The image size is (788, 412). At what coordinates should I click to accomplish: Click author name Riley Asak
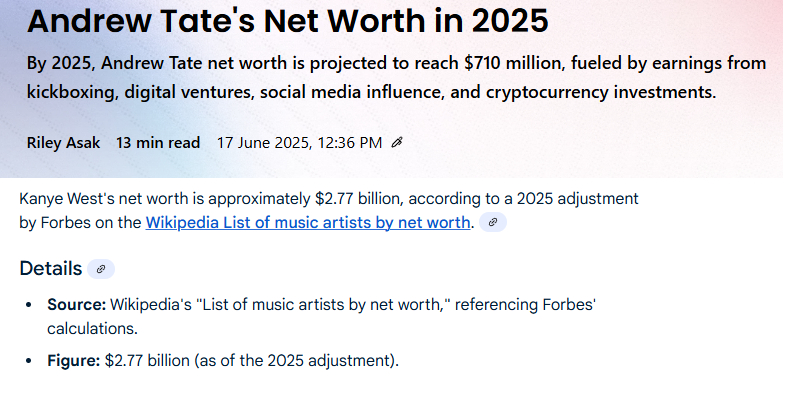pos(63,143)
